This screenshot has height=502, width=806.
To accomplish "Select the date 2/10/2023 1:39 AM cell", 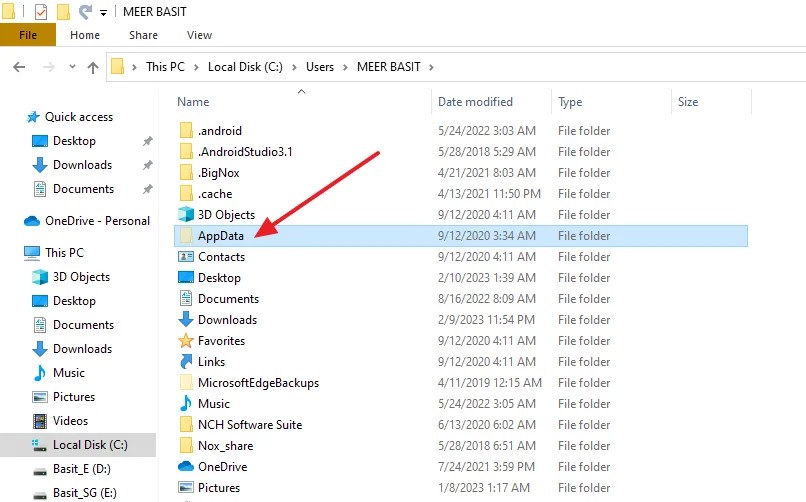I will coord(486,278).
